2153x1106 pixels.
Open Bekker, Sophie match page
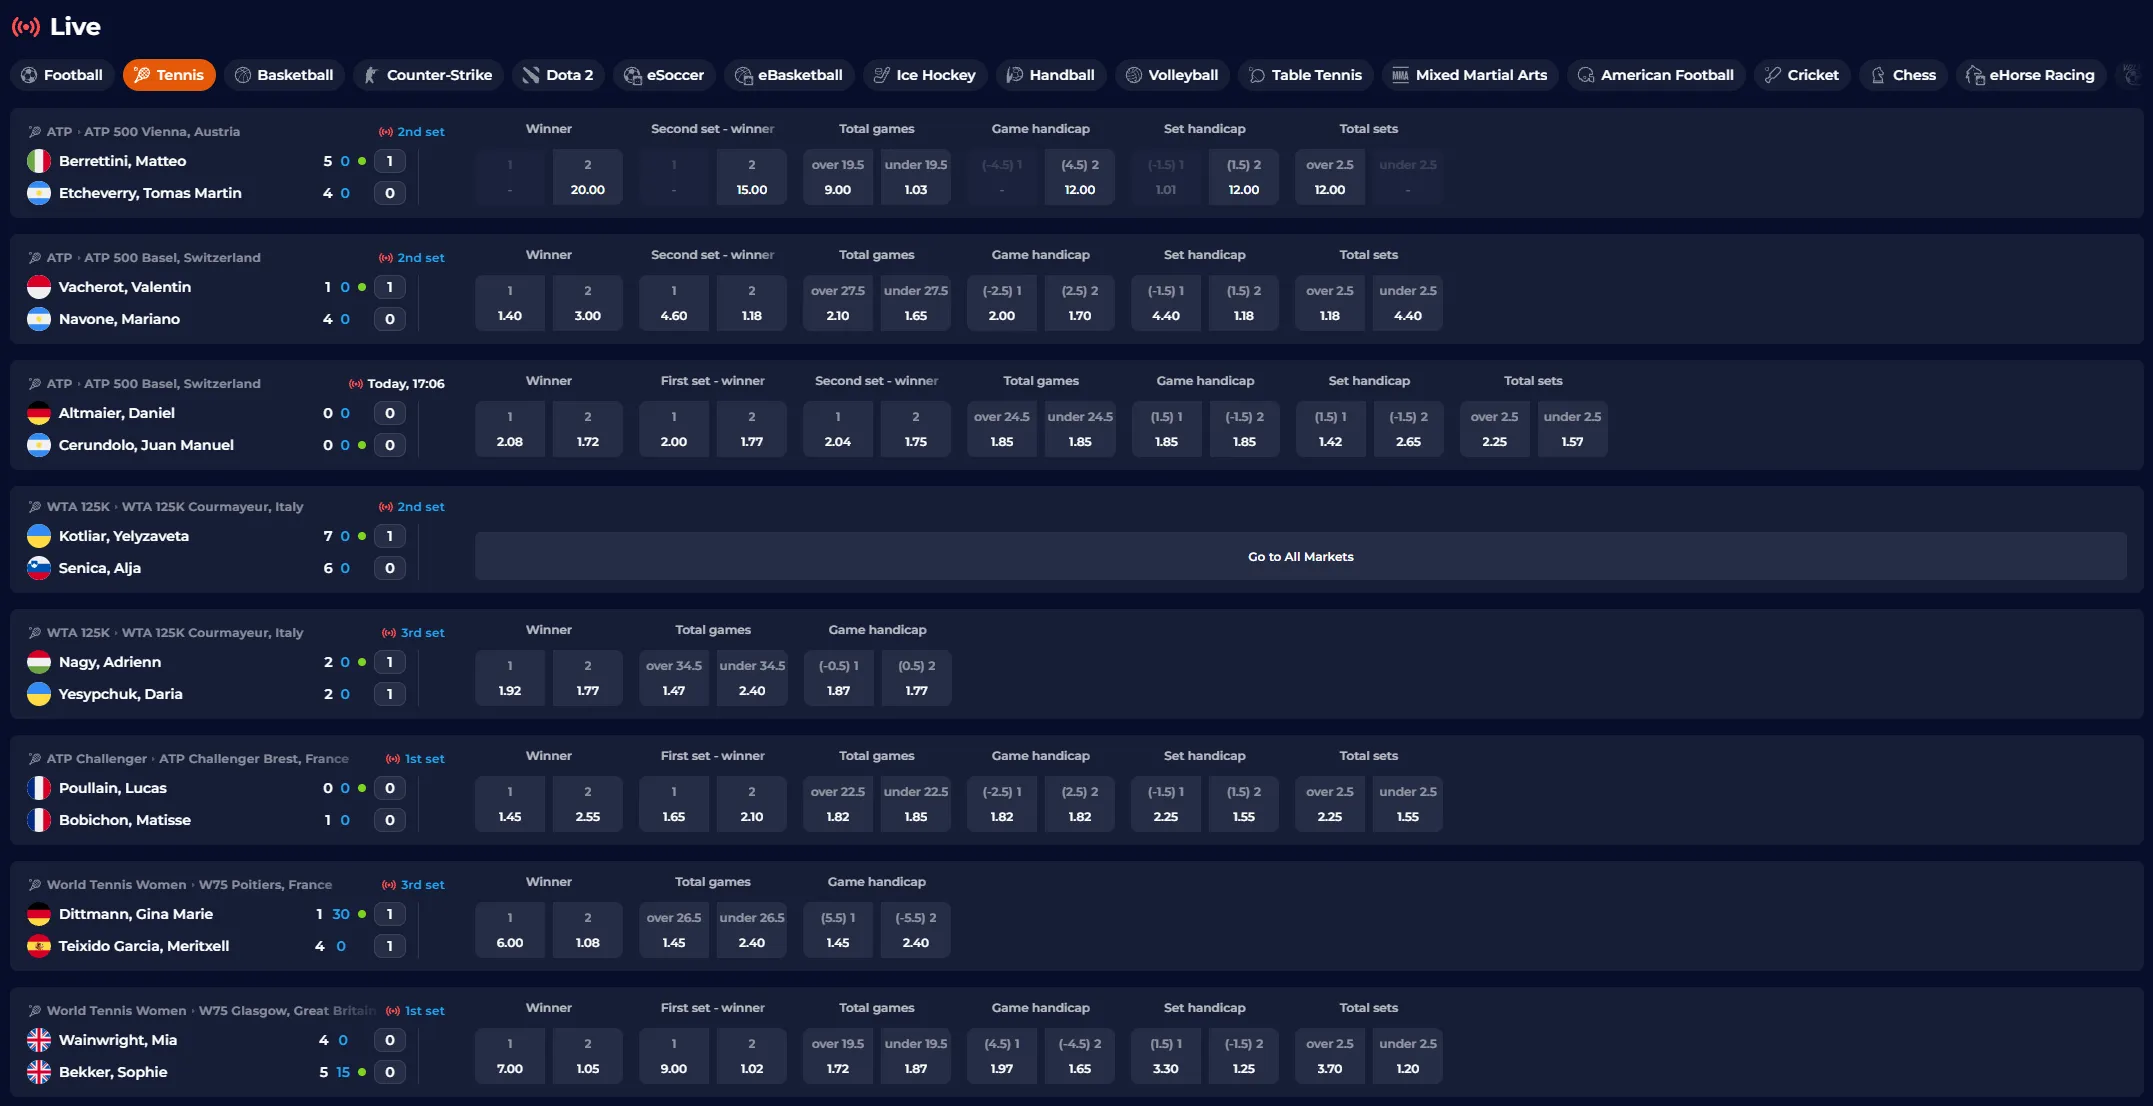click(x=113, y=1072)
